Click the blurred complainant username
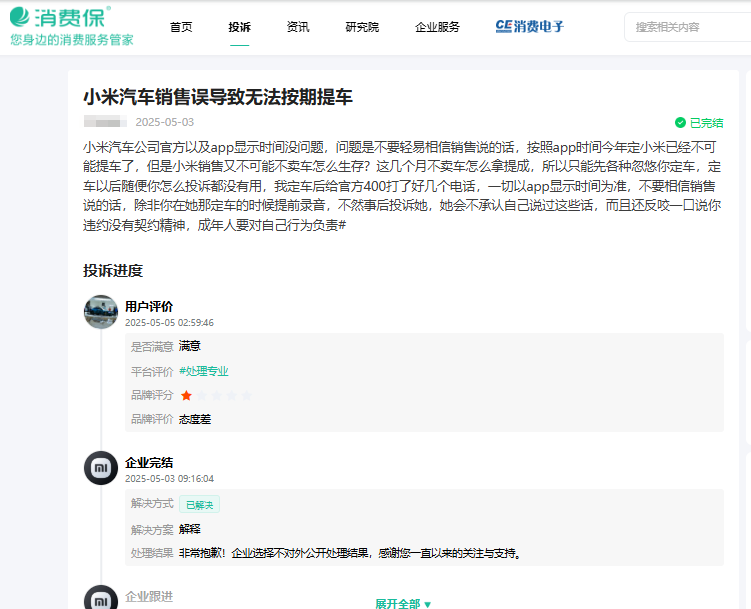 (x=105, y=122)
